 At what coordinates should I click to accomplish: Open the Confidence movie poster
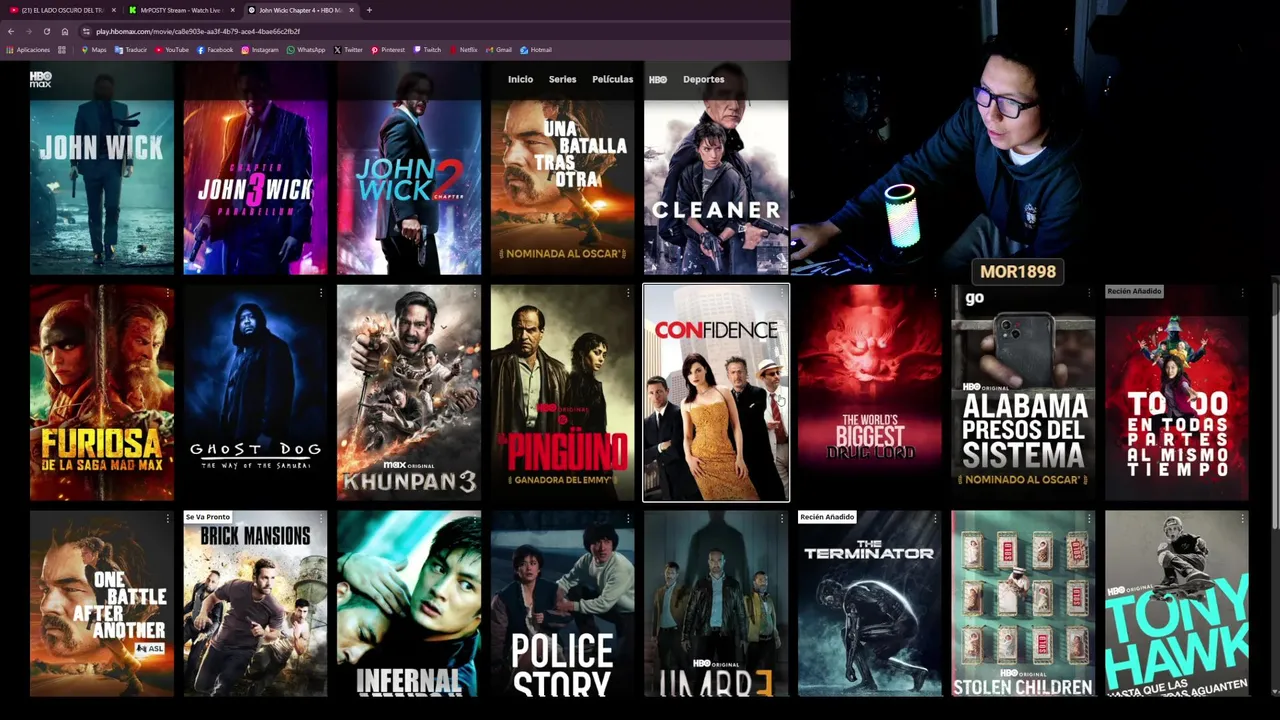click(x=716, y=392)
